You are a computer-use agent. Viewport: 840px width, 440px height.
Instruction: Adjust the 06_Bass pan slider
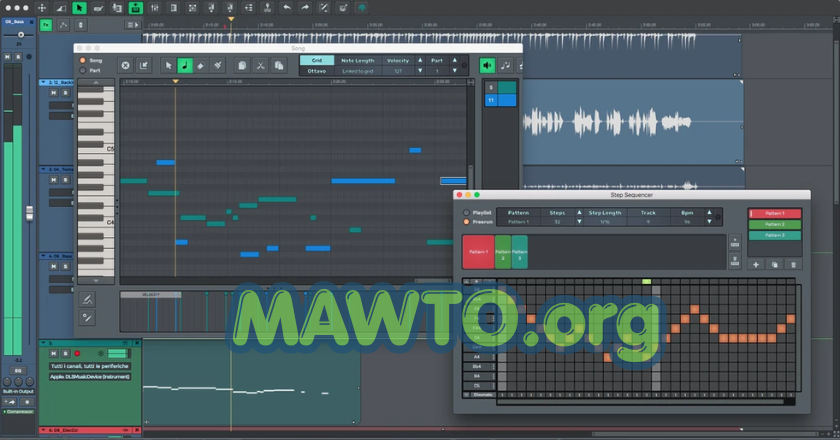point(19,35)
